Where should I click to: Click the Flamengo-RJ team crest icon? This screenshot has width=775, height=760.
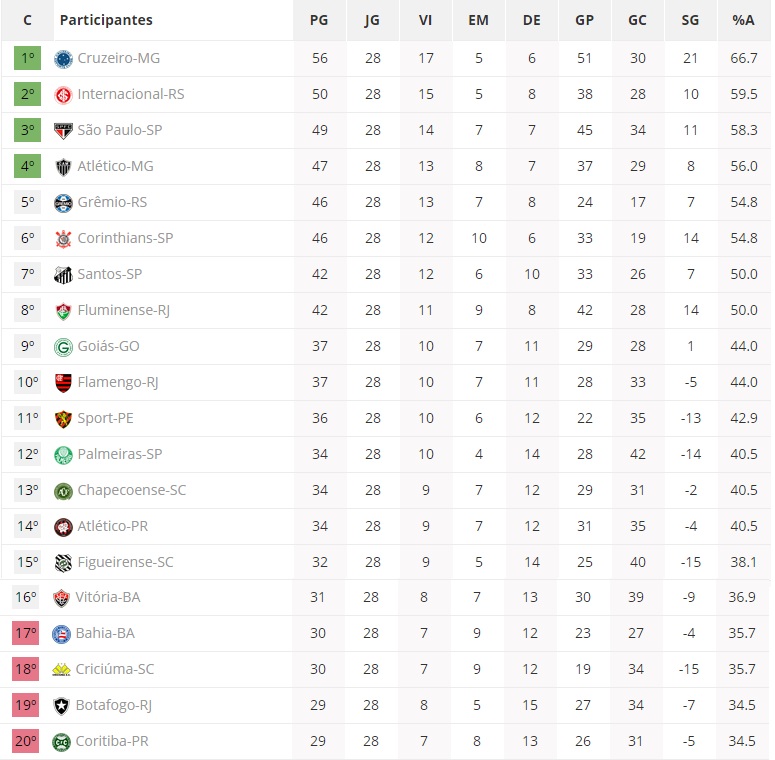pyautogui.click(x=63, y=382)
